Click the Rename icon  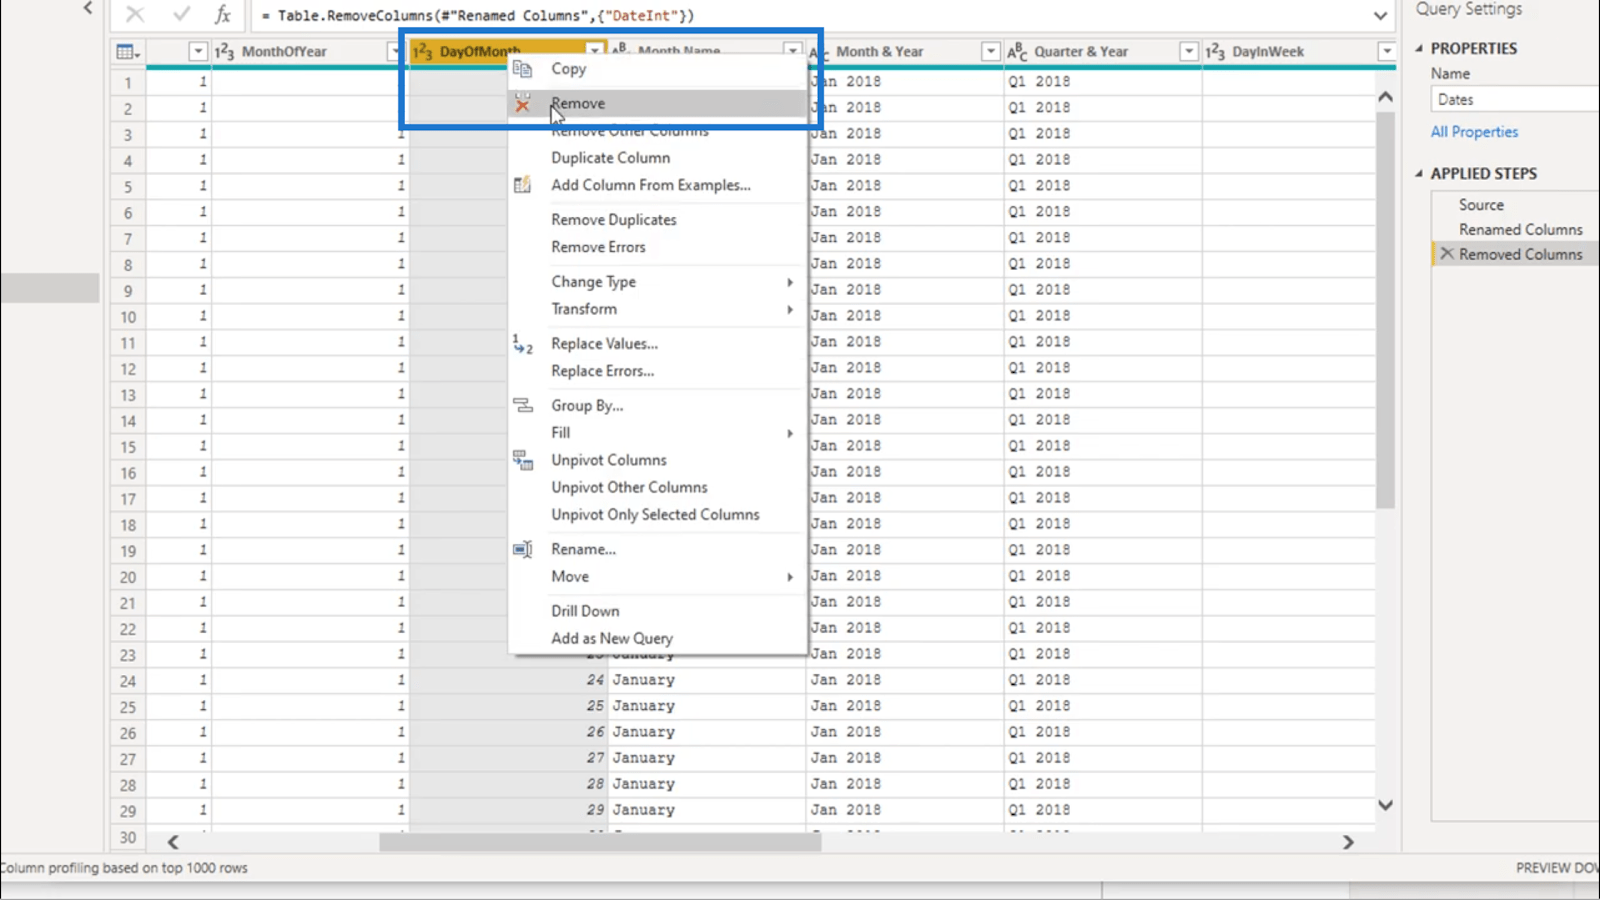(x=522, y=549)
